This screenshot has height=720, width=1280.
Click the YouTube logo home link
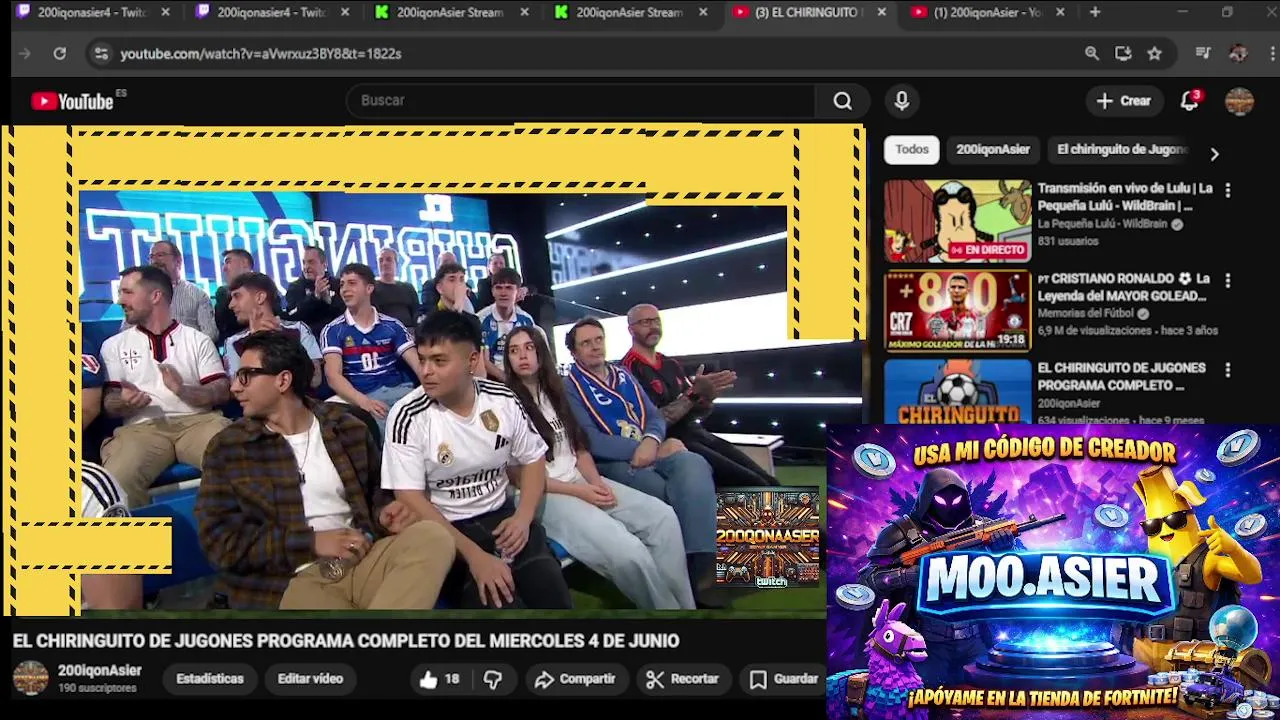72,101
